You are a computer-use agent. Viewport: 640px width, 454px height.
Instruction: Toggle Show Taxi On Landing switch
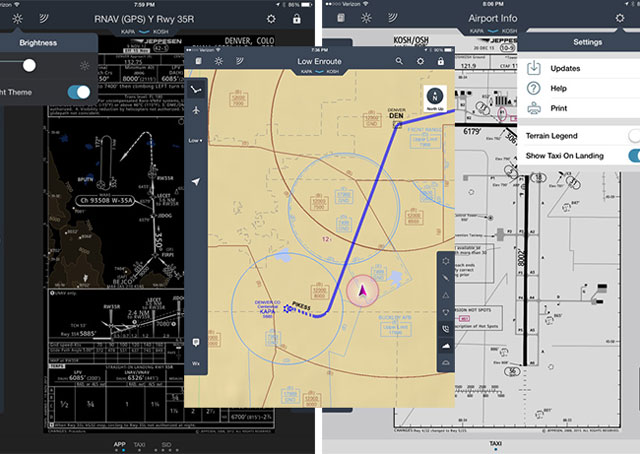click(x=634, y=156)
